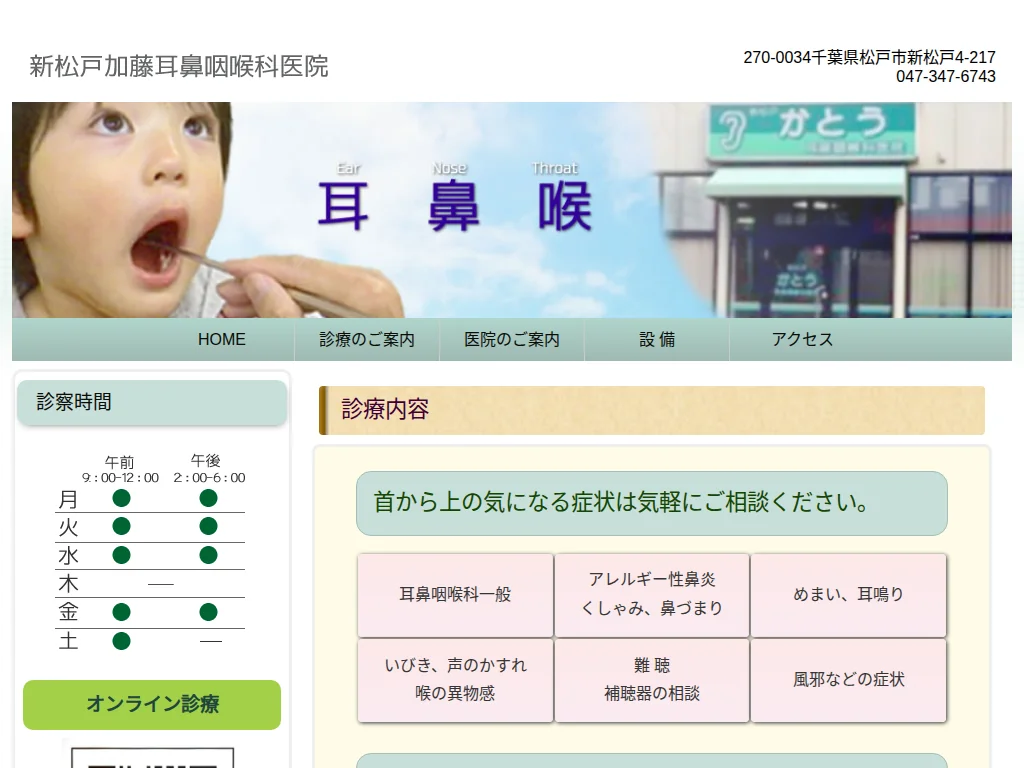Click the clinic name 新松戸加藤耳鼻咽喉科医院

point(180,67)
